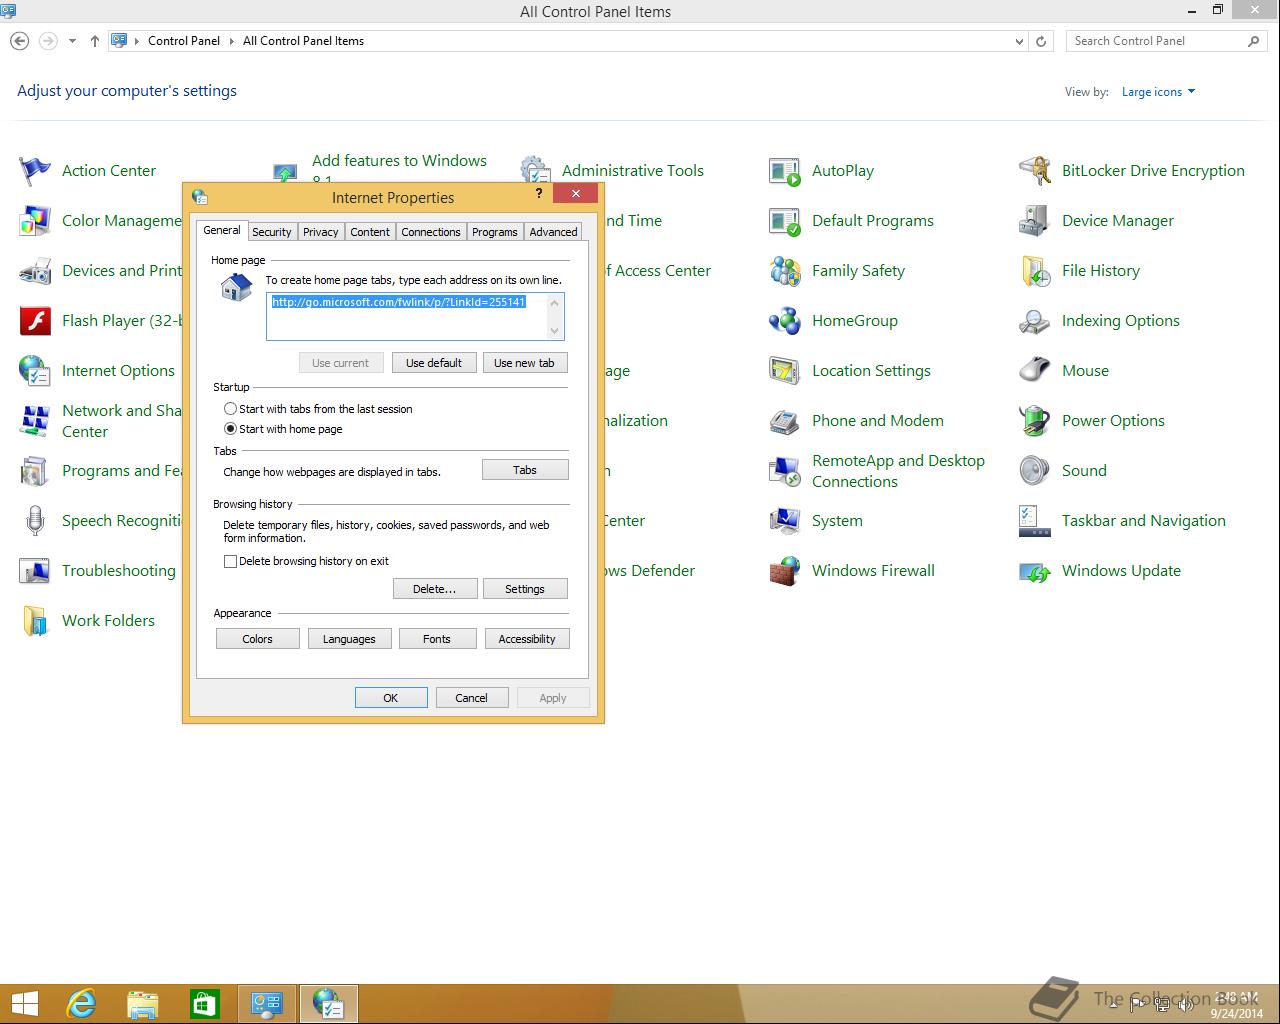Click the home page box scrollbar
Image resolution: width=1280 pixels, height=1024 pixels.
[555, 316]
